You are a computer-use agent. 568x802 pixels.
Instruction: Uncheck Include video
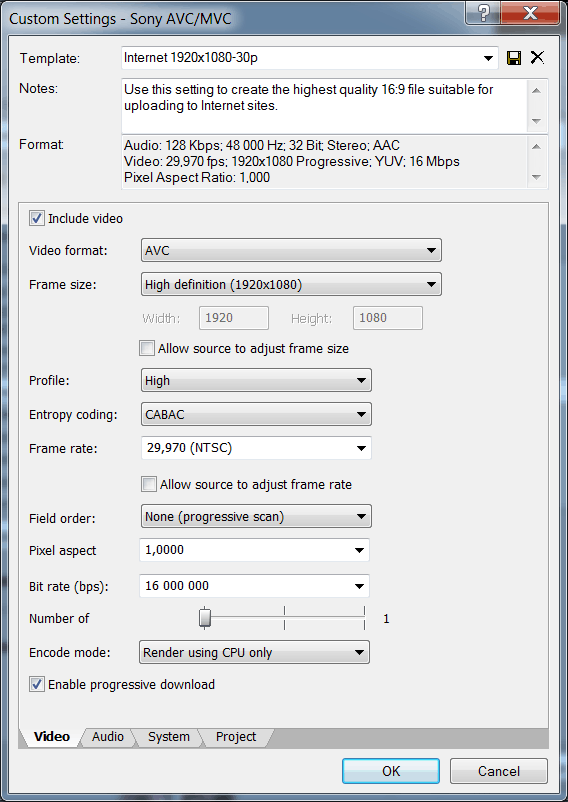coord(36,218)
